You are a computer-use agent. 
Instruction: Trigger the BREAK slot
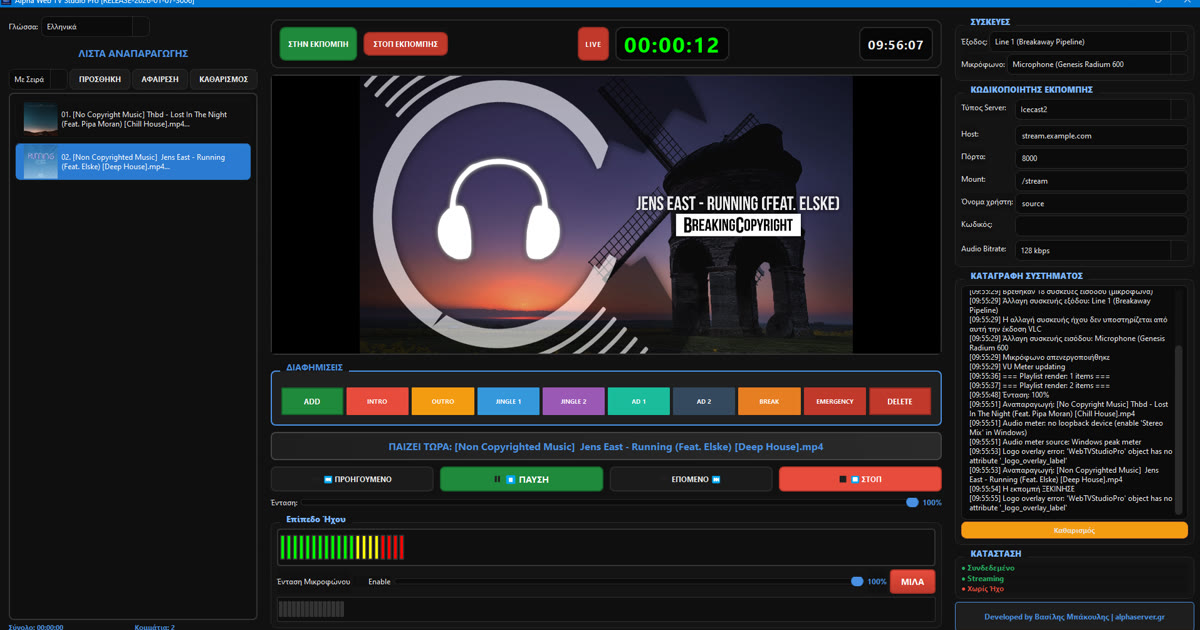pos(769,401)
